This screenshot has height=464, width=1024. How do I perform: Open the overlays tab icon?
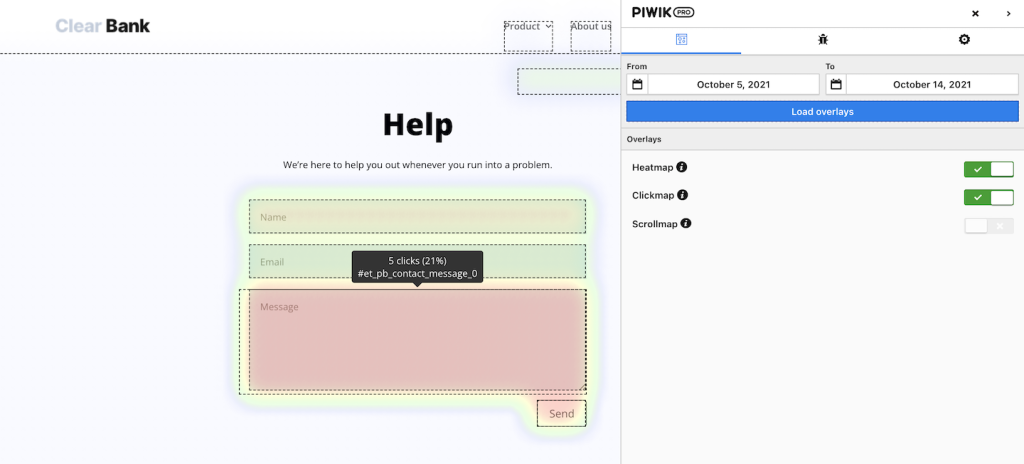tap(681, 40)
